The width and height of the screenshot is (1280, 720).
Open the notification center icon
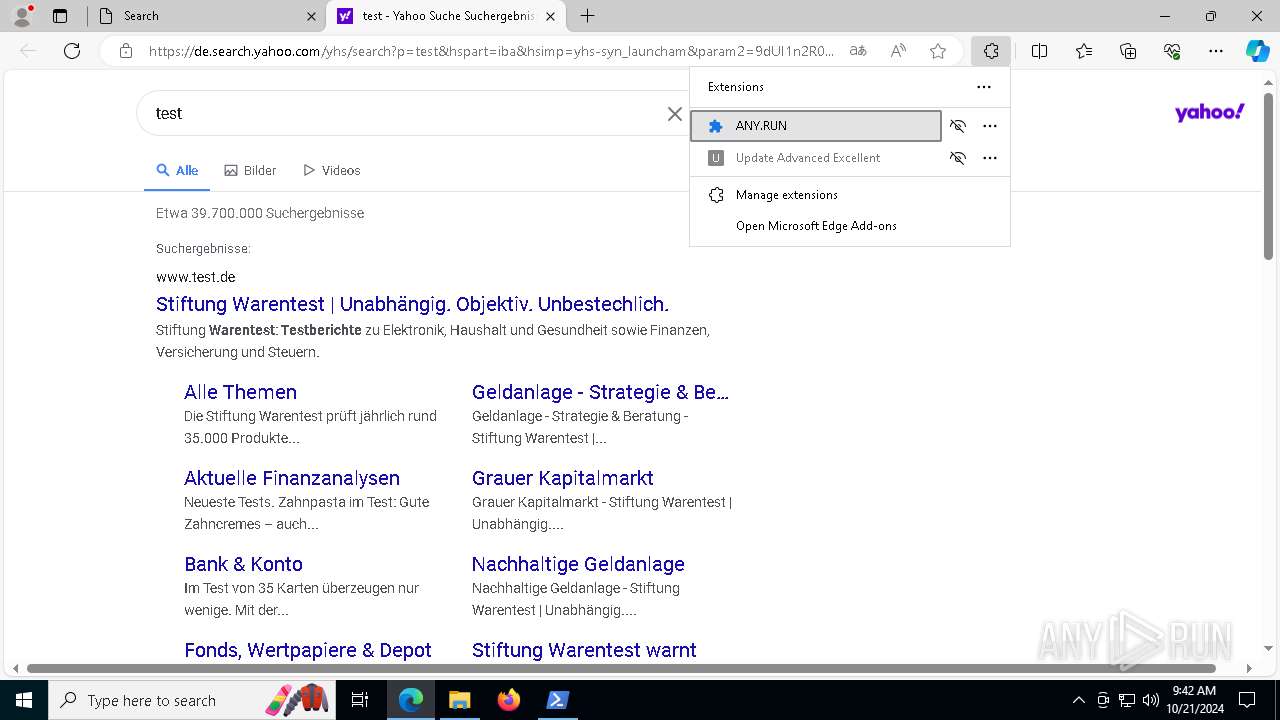coord(1248,700)
